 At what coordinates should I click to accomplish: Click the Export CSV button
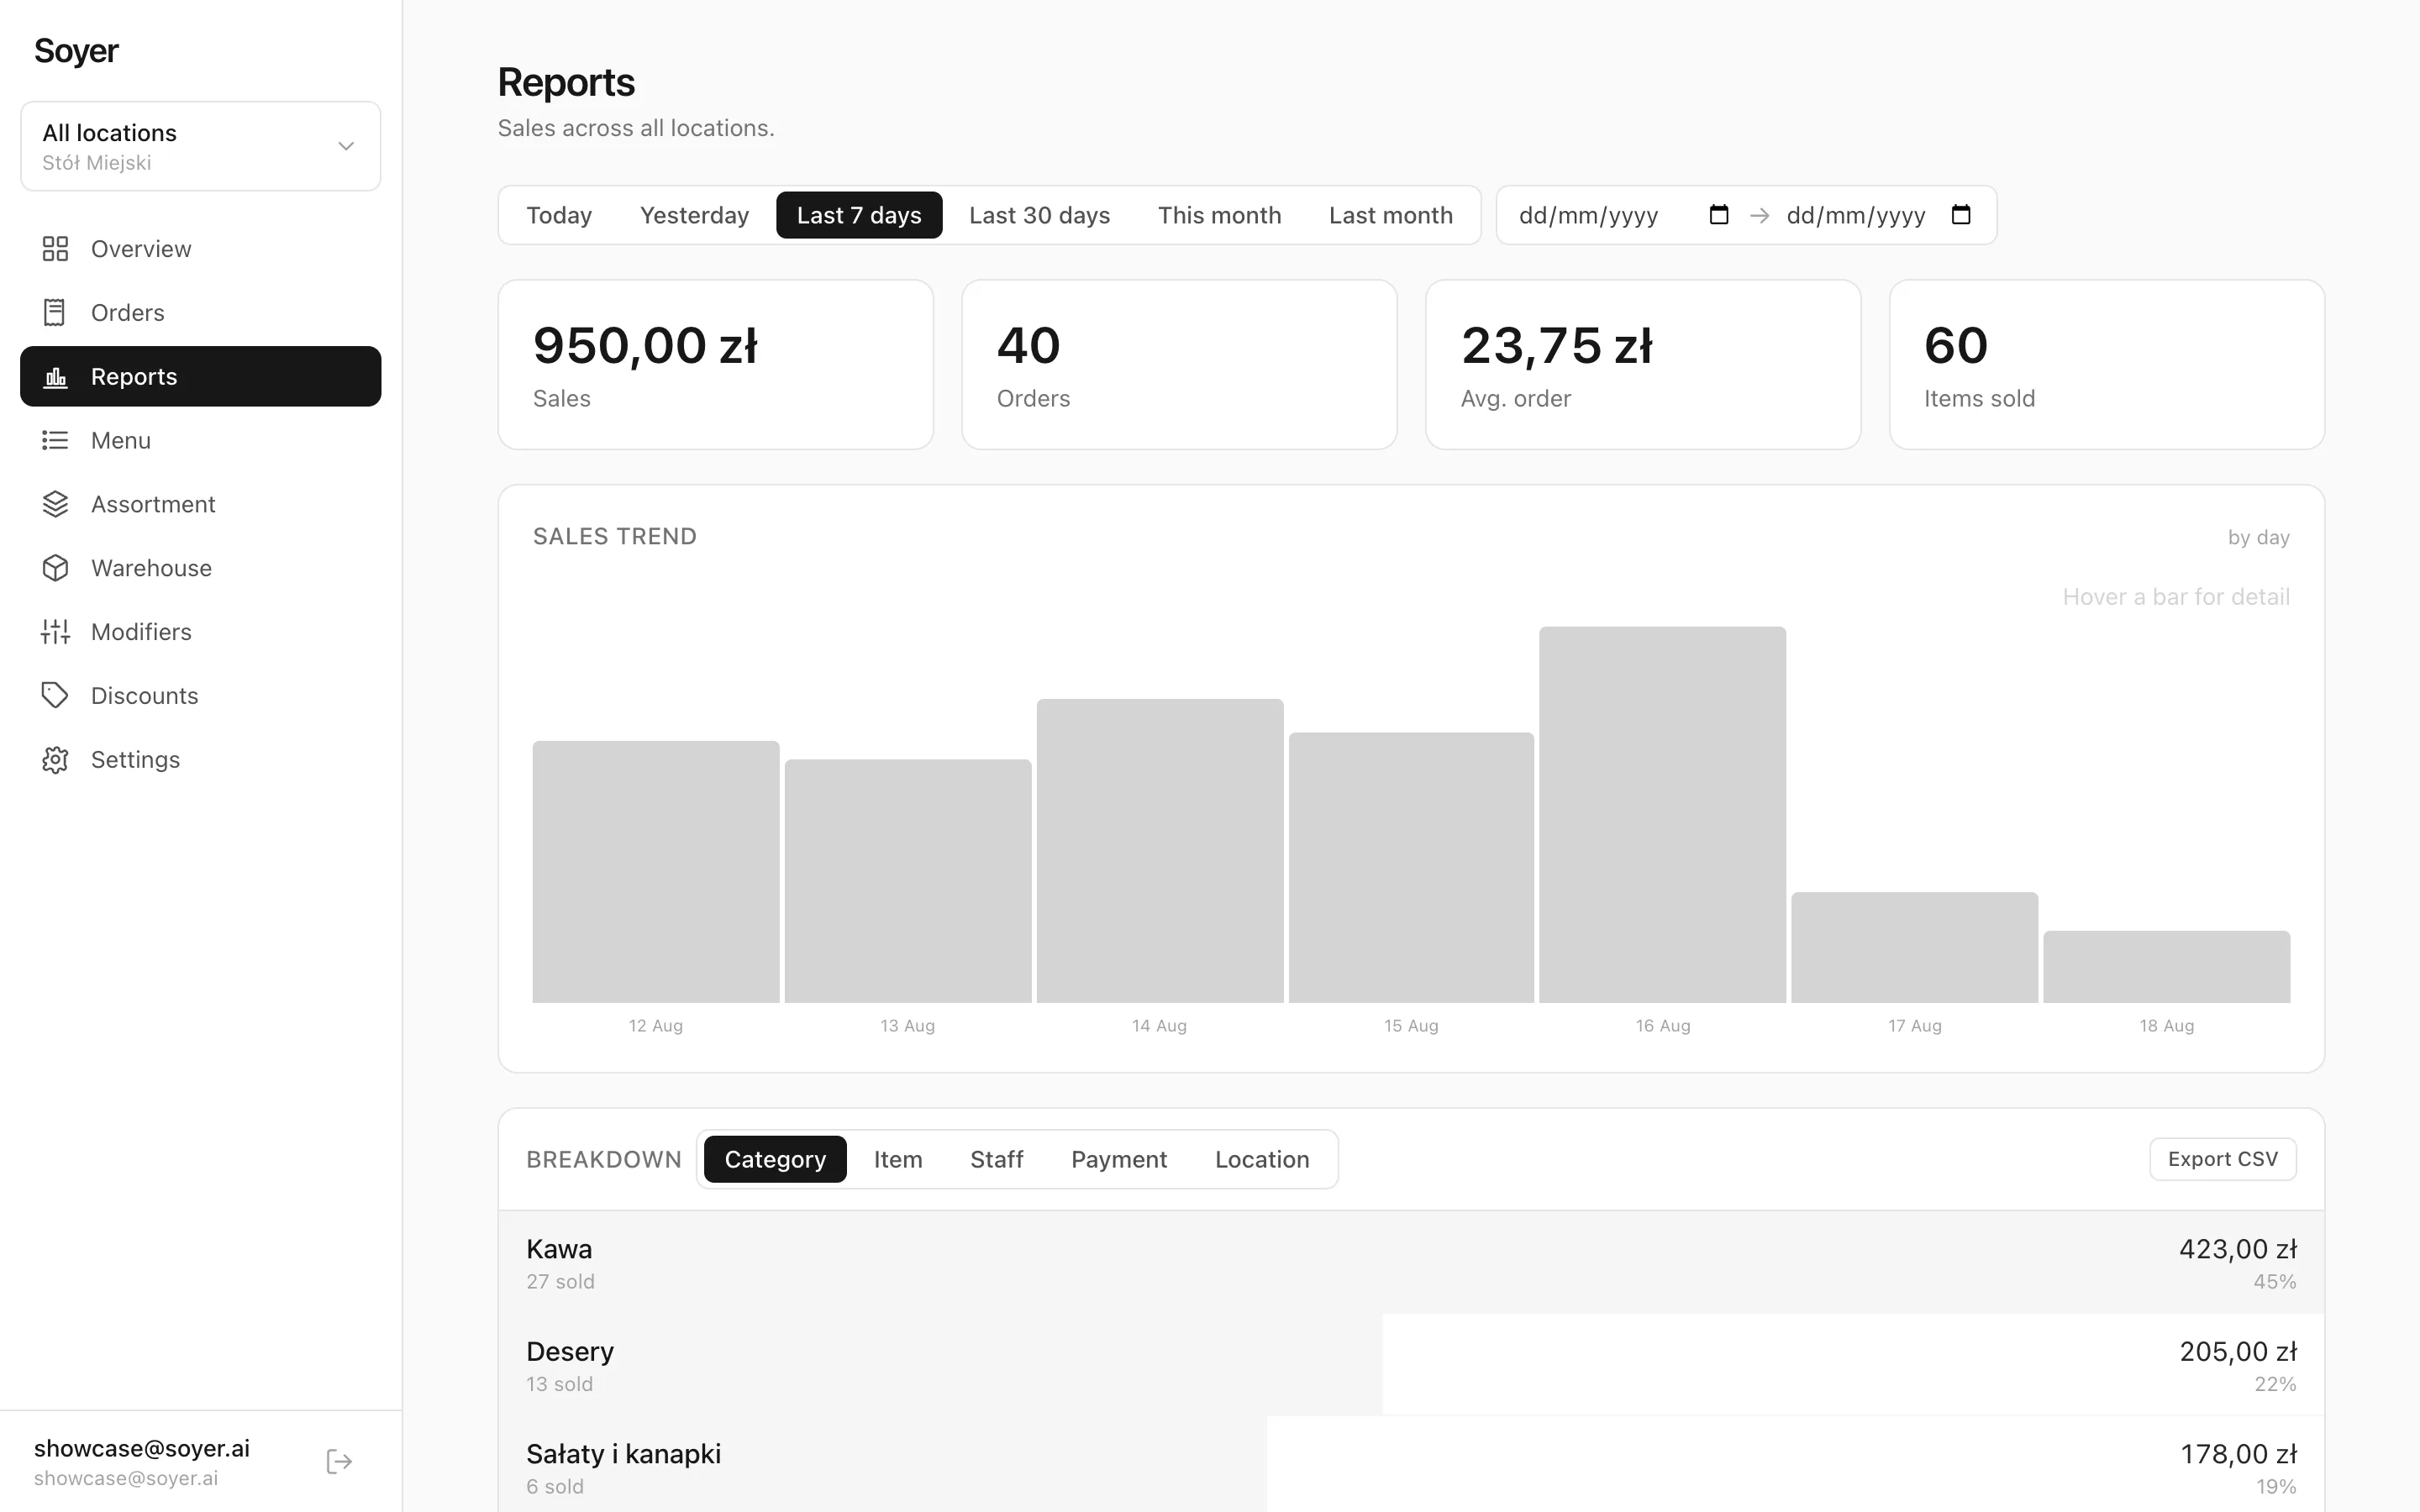coord(2222,1159)
